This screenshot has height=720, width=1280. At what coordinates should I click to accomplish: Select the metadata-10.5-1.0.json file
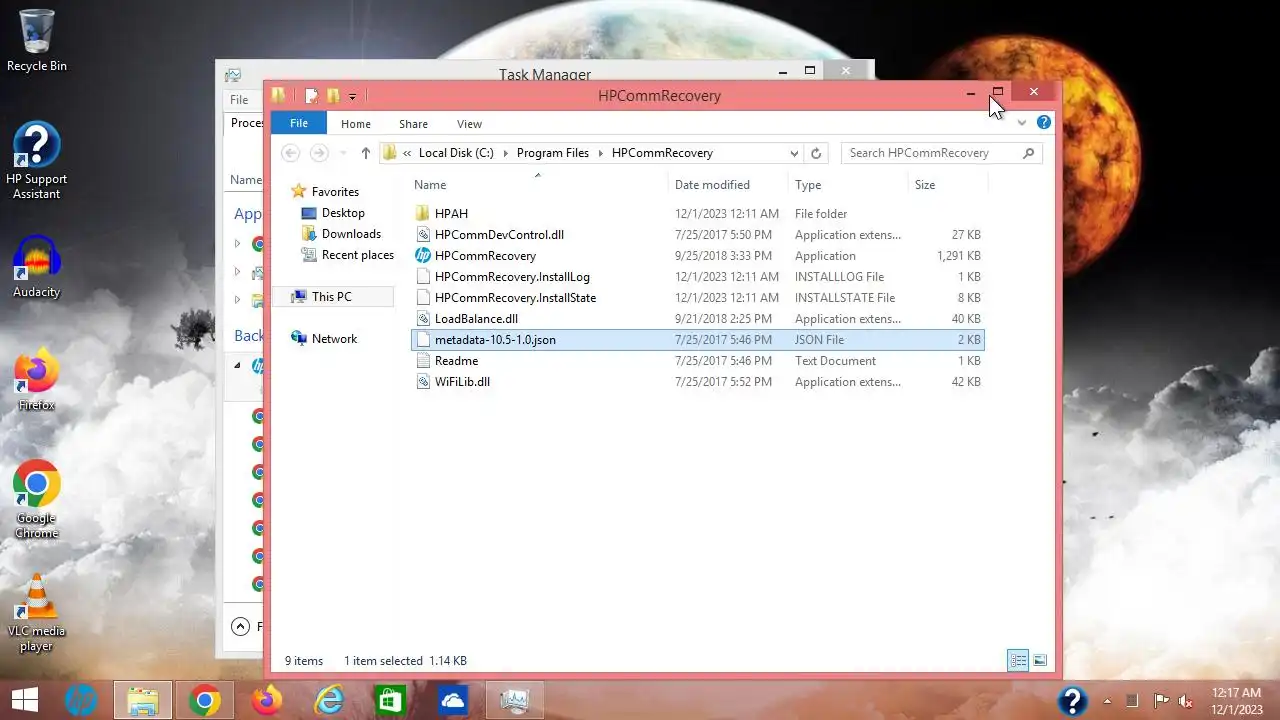click(698, 339)
